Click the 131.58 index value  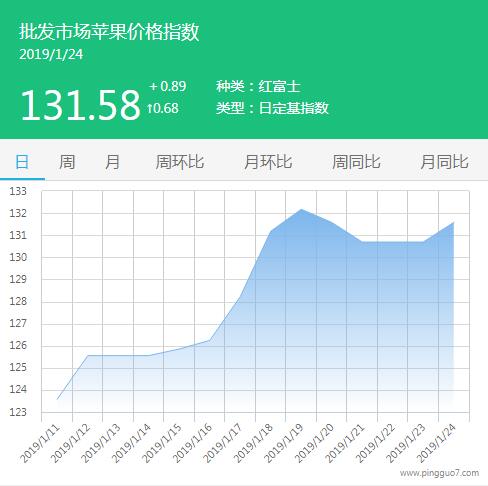pyautogui.click(x=80, y=105)
